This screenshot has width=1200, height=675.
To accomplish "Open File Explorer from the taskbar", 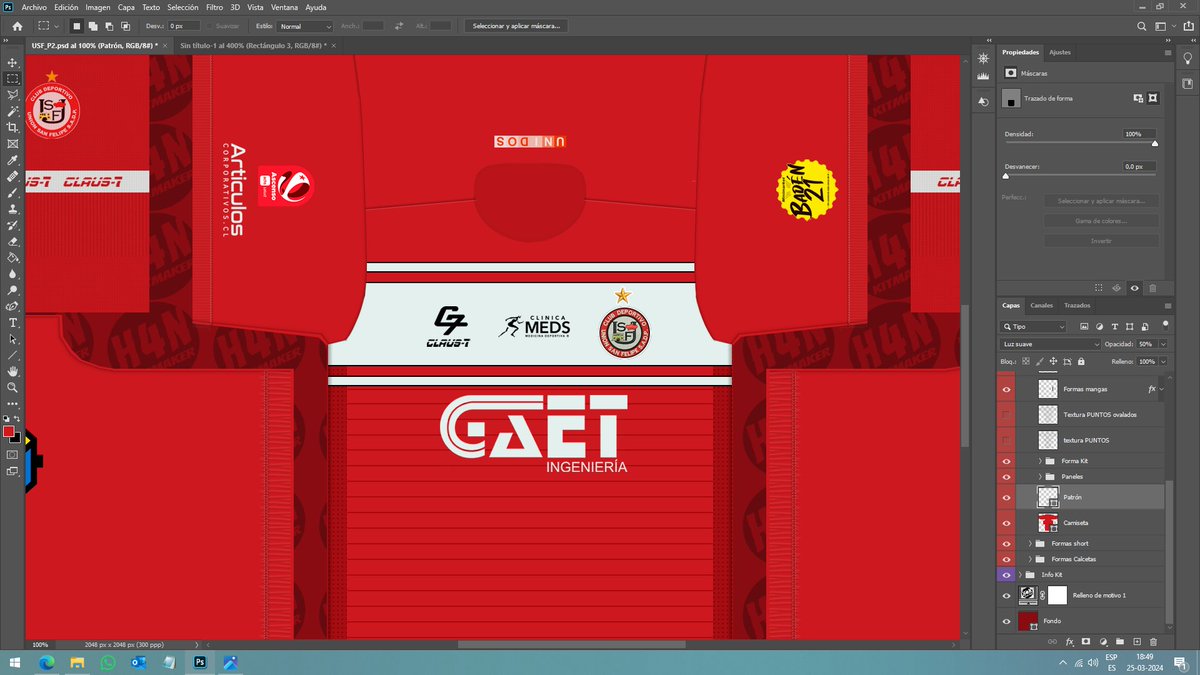I will 77,662.
